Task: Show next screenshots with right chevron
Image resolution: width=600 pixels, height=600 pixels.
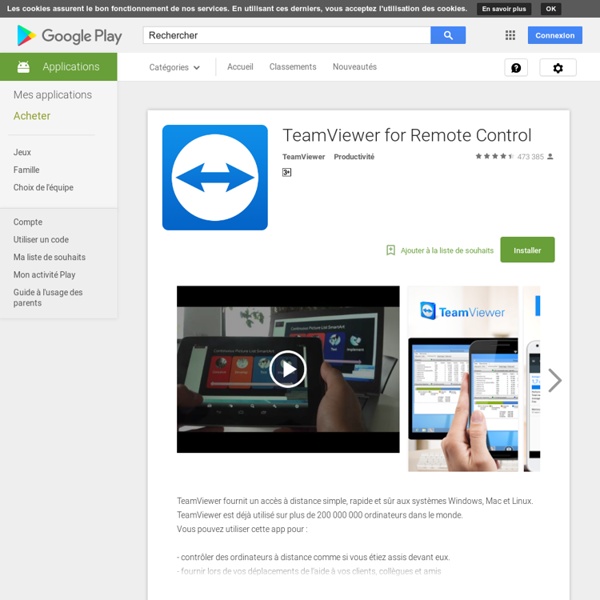Action: coord(554,380)
